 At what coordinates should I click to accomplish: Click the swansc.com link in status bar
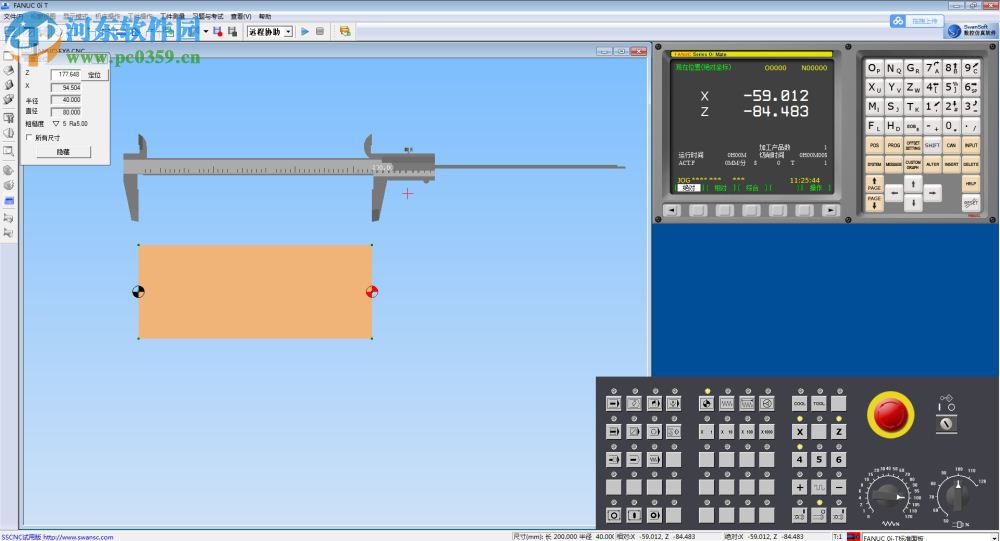click(78, 537)
